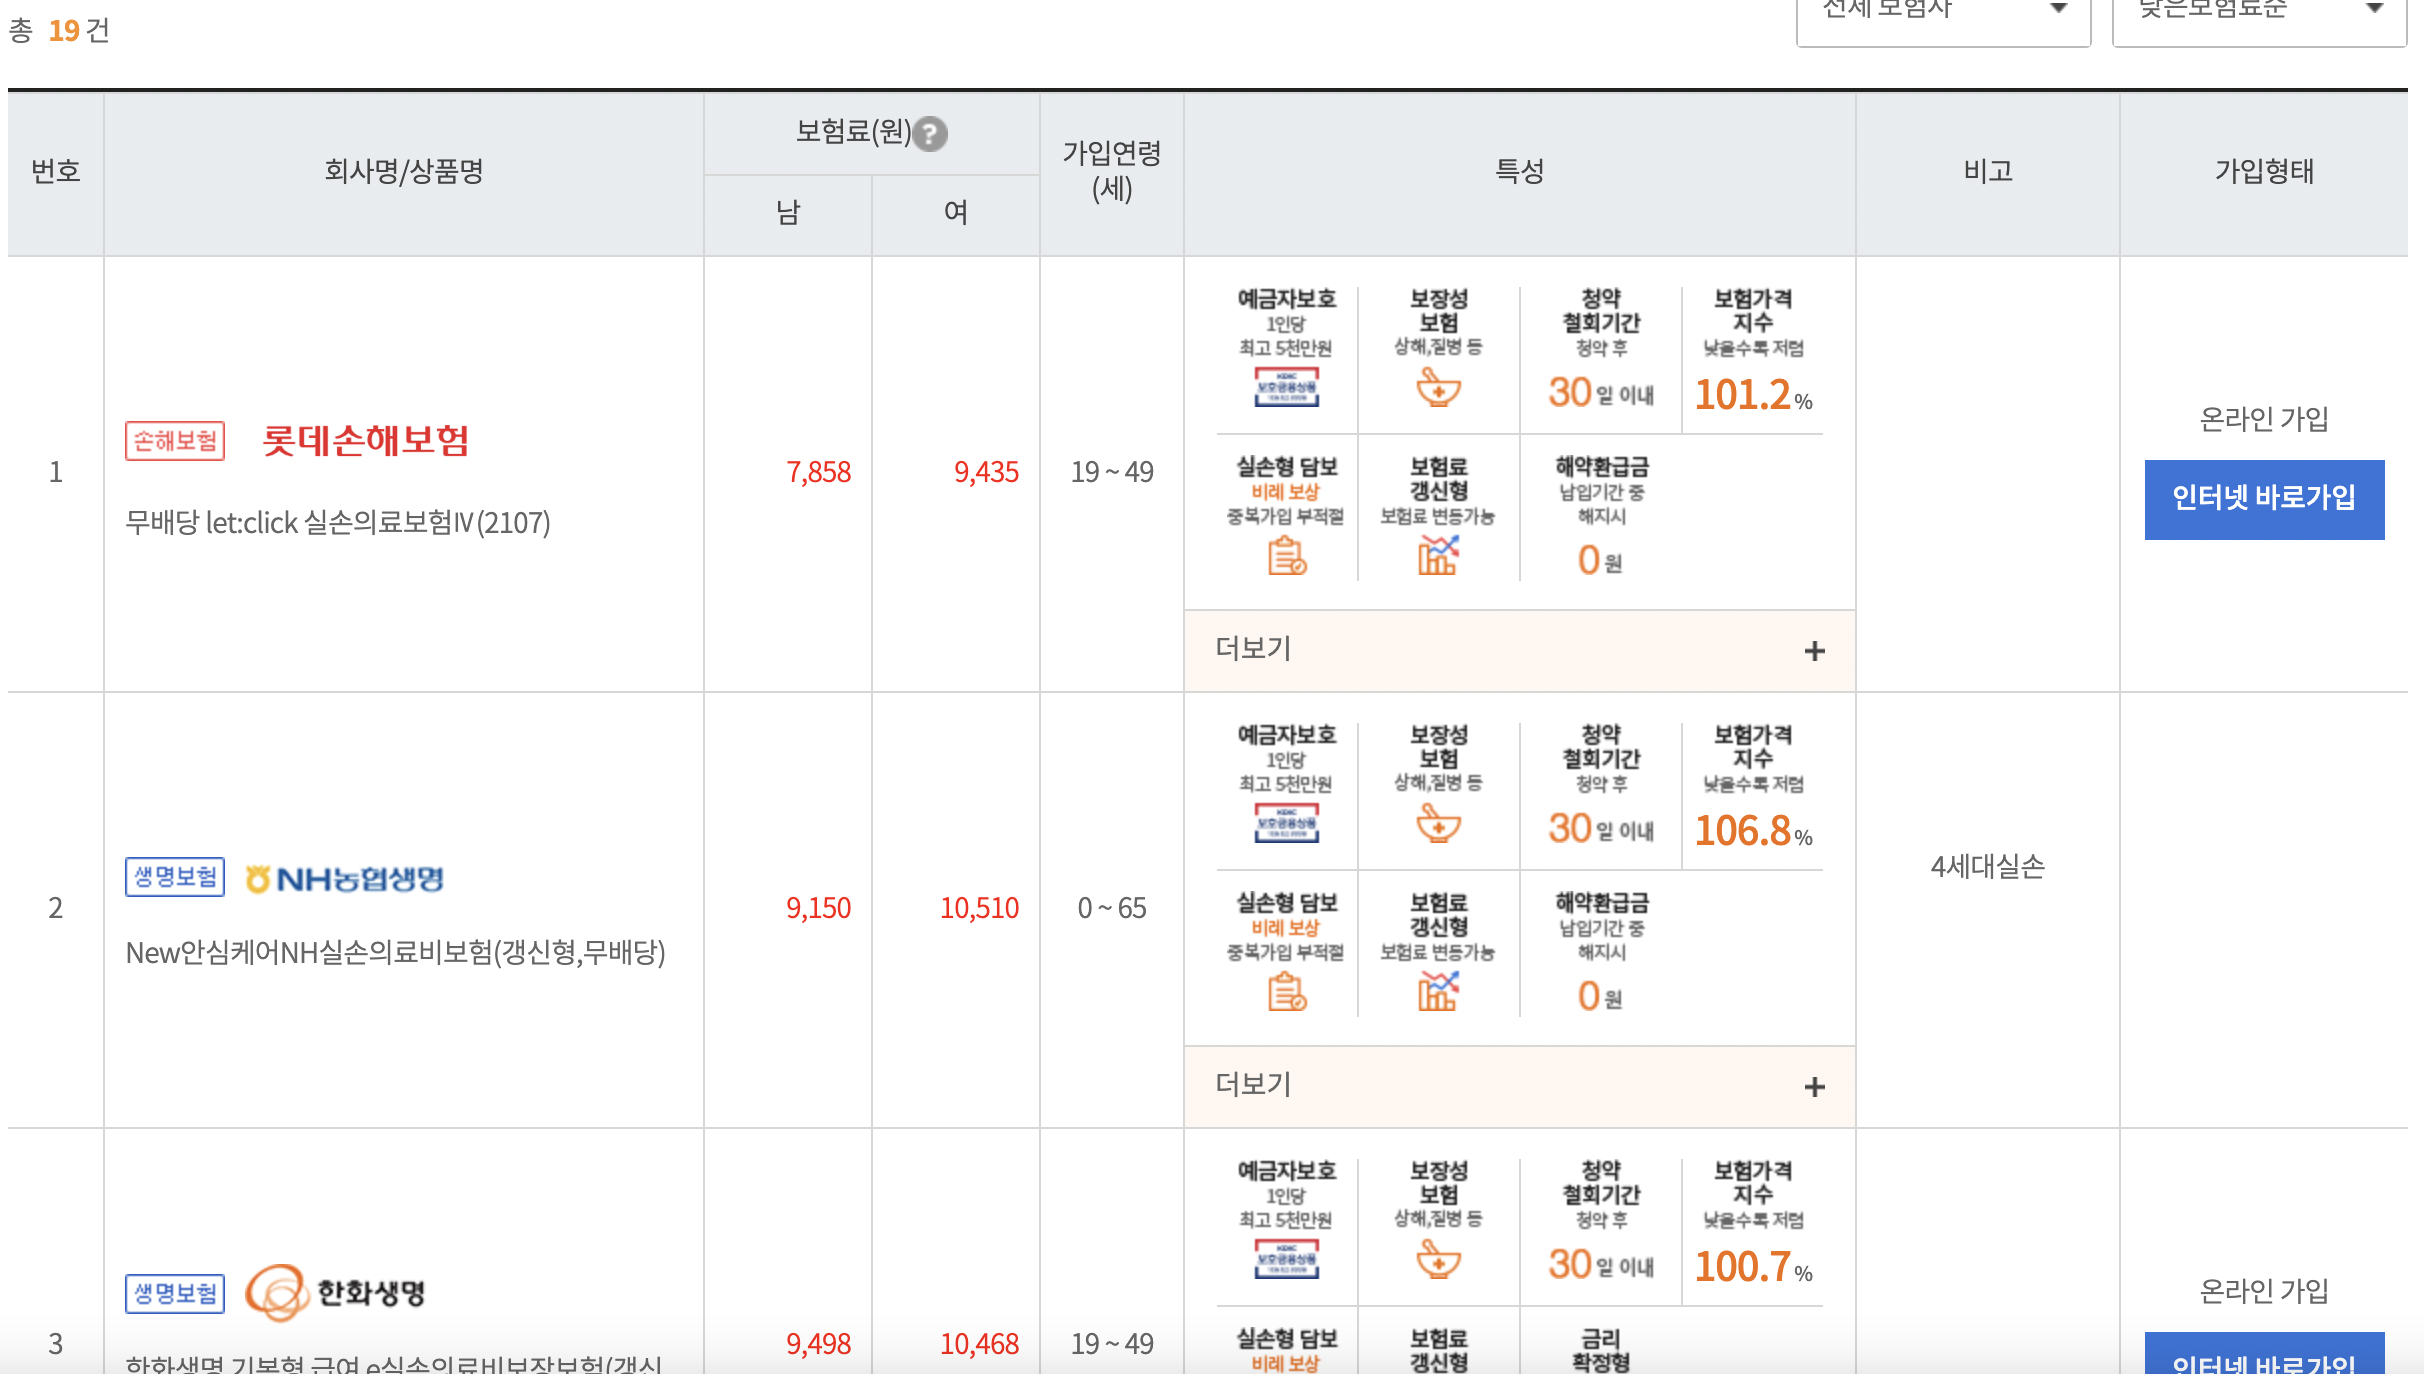Click the premium renewal chart icon in row 1
2424x1374 pixels.
pos(1438,555)
